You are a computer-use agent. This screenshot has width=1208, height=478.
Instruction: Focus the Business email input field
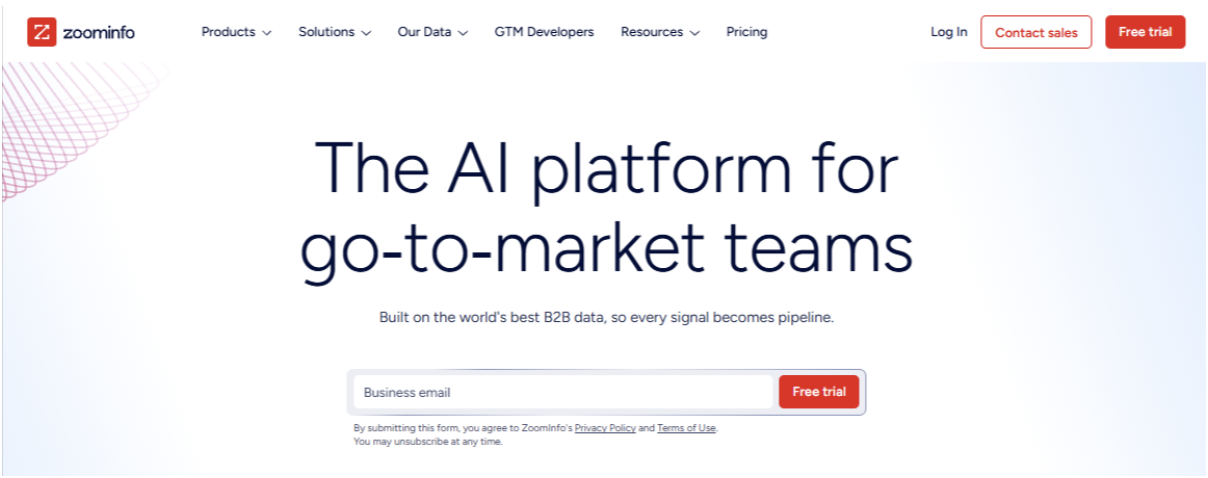pos(564,392)
